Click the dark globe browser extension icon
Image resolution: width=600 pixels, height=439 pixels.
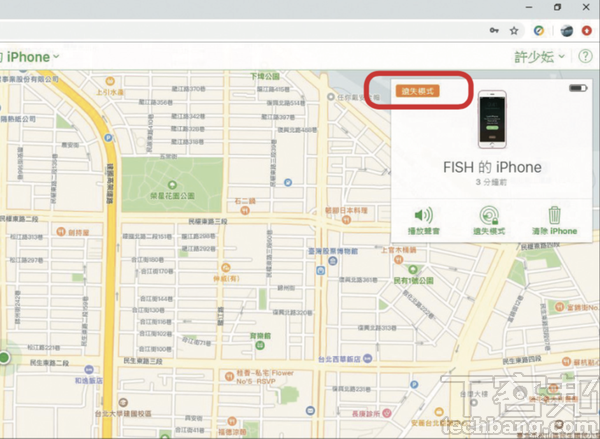pos(567,31)
